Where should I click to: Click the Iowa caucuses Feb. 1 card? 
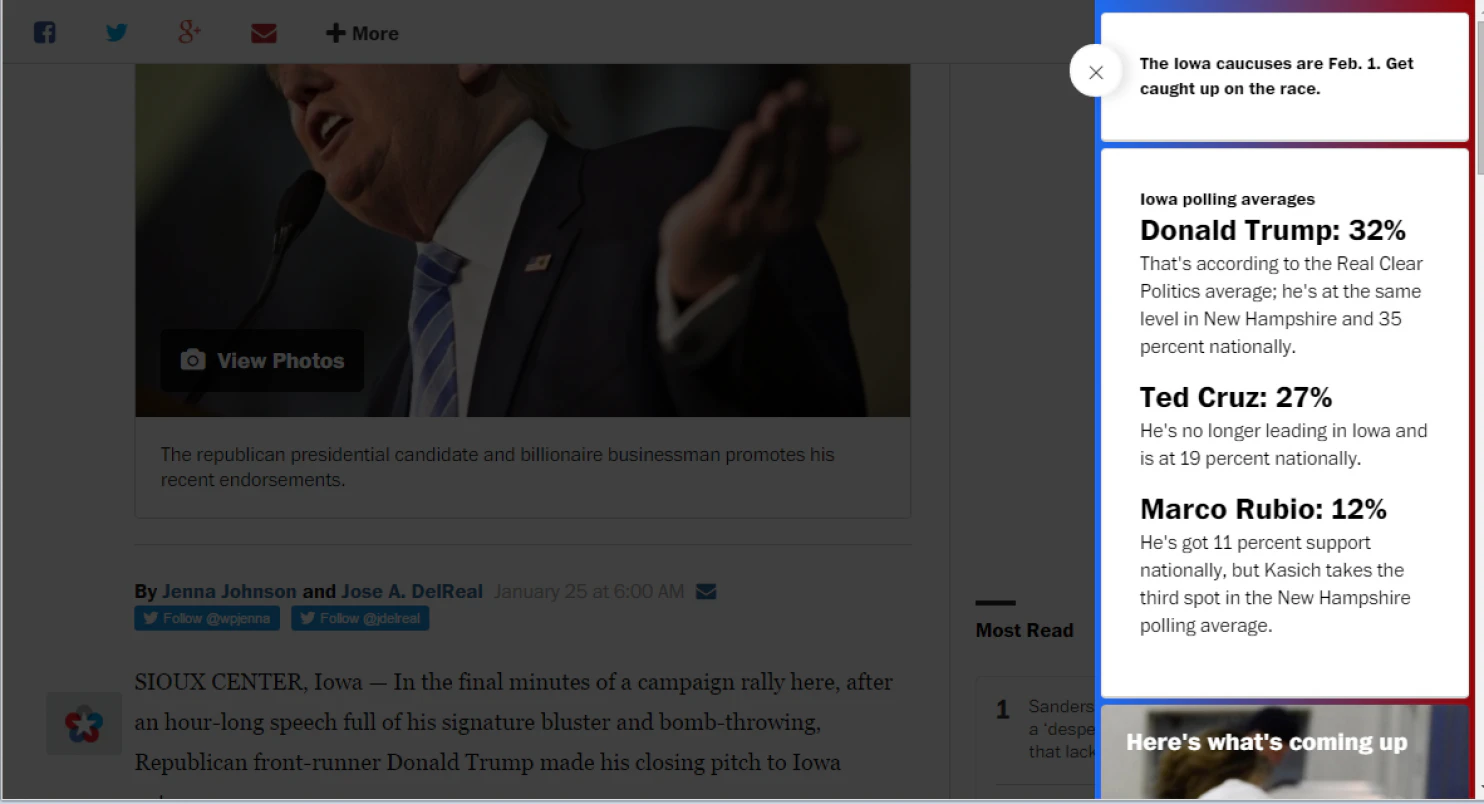pos(1285,76)
